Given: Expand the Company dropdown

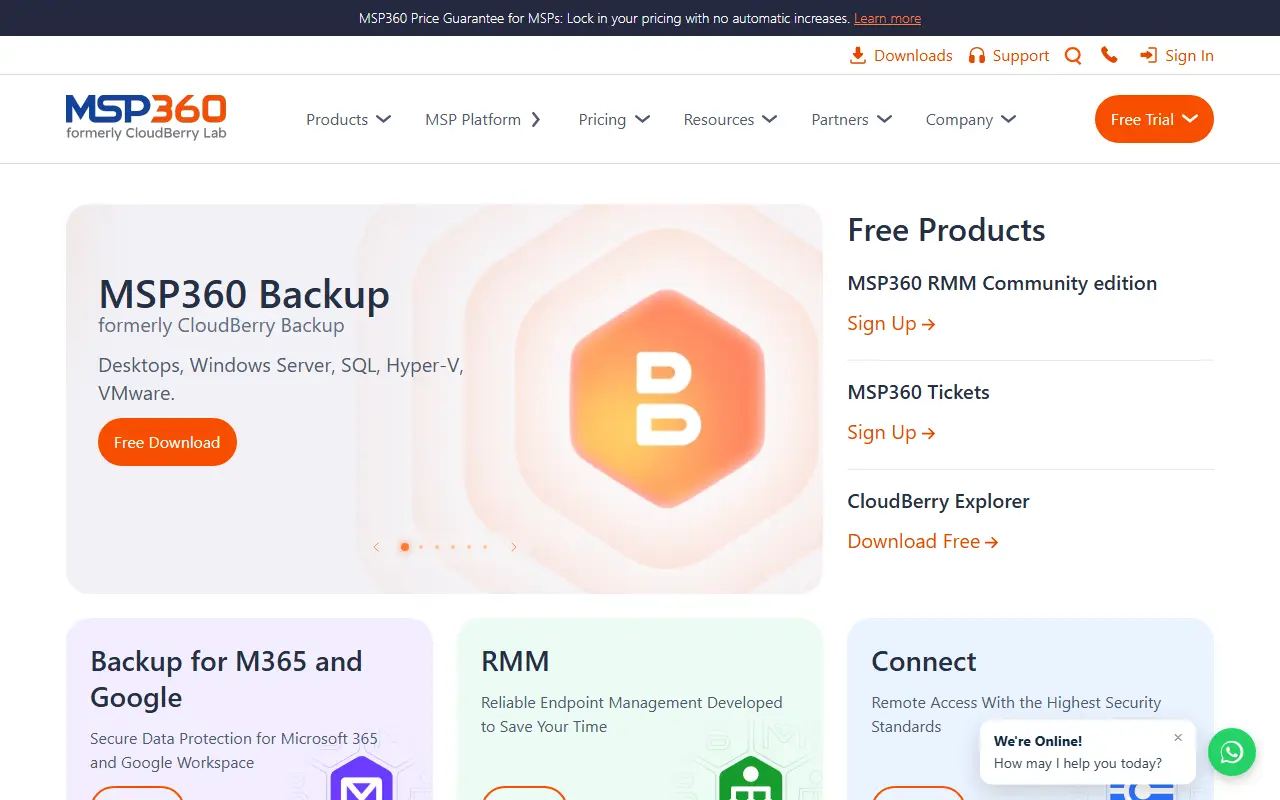Looking at the screenshot, I should [x=971, y=119].
